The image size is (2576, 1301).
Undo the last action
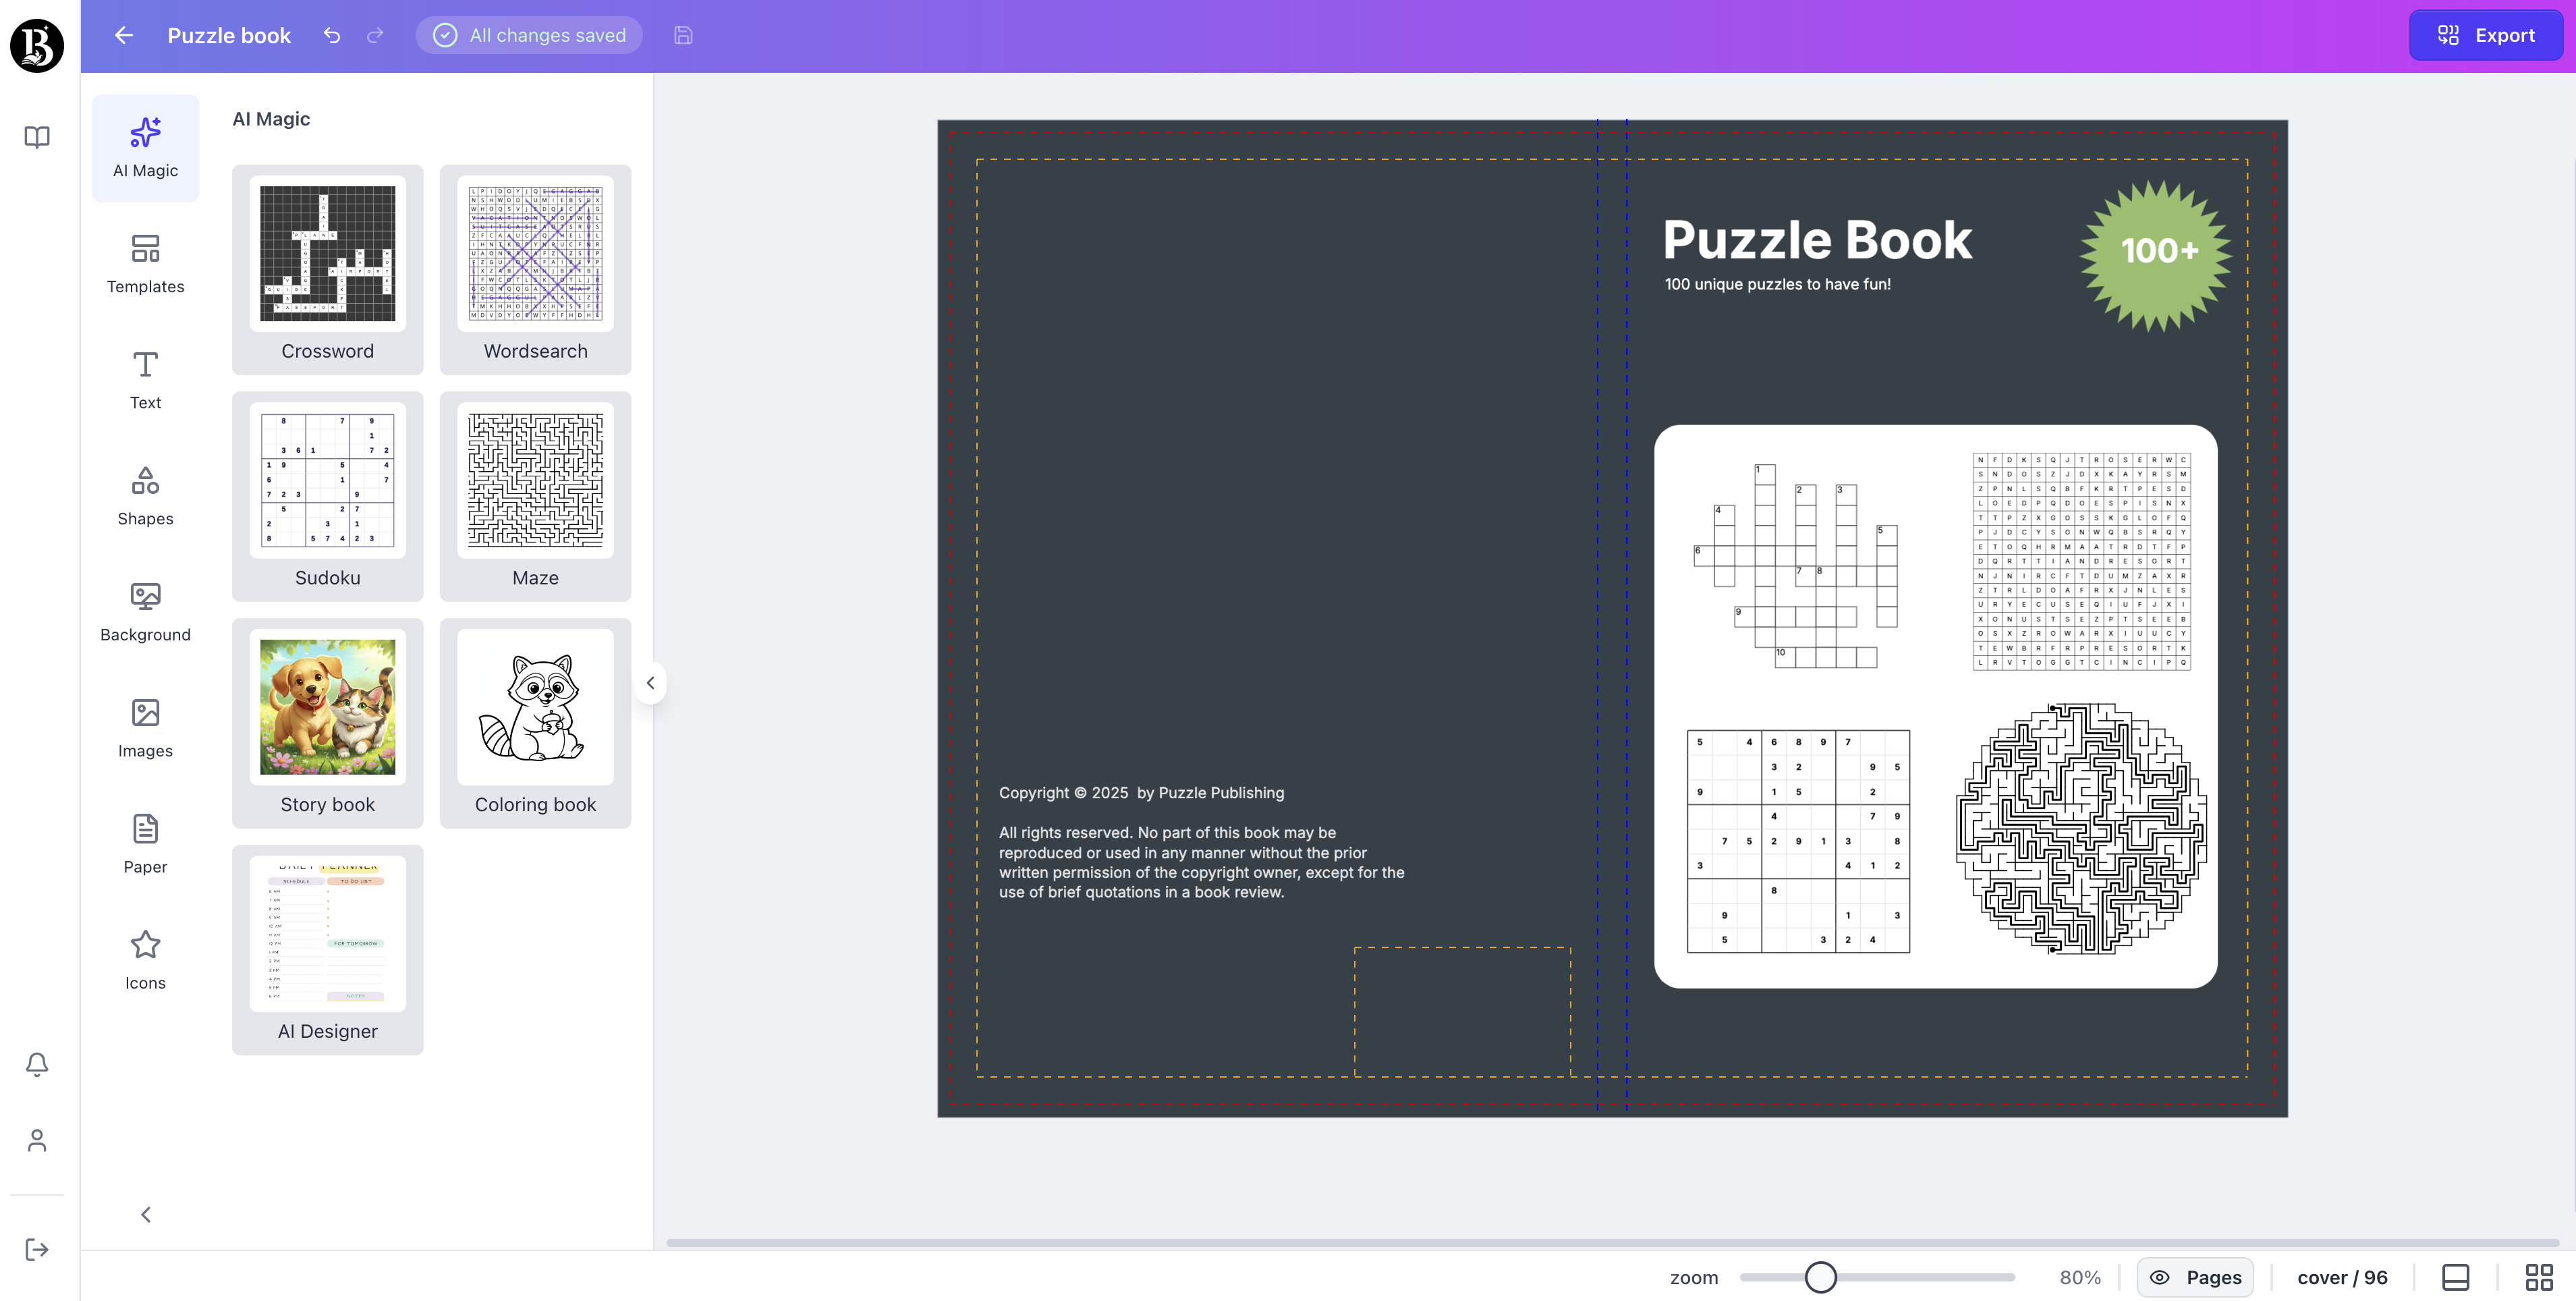[331, 35]
